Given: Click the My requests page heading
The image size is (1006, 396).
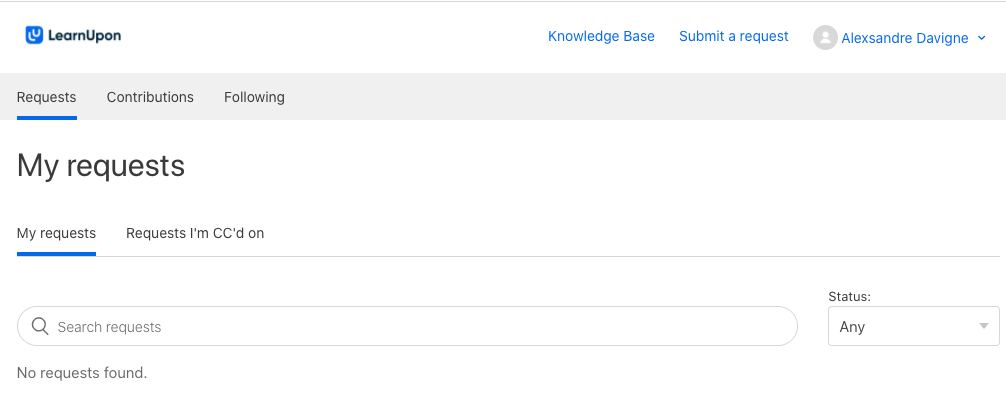Looking at the screenshot, I should point(101,166).
